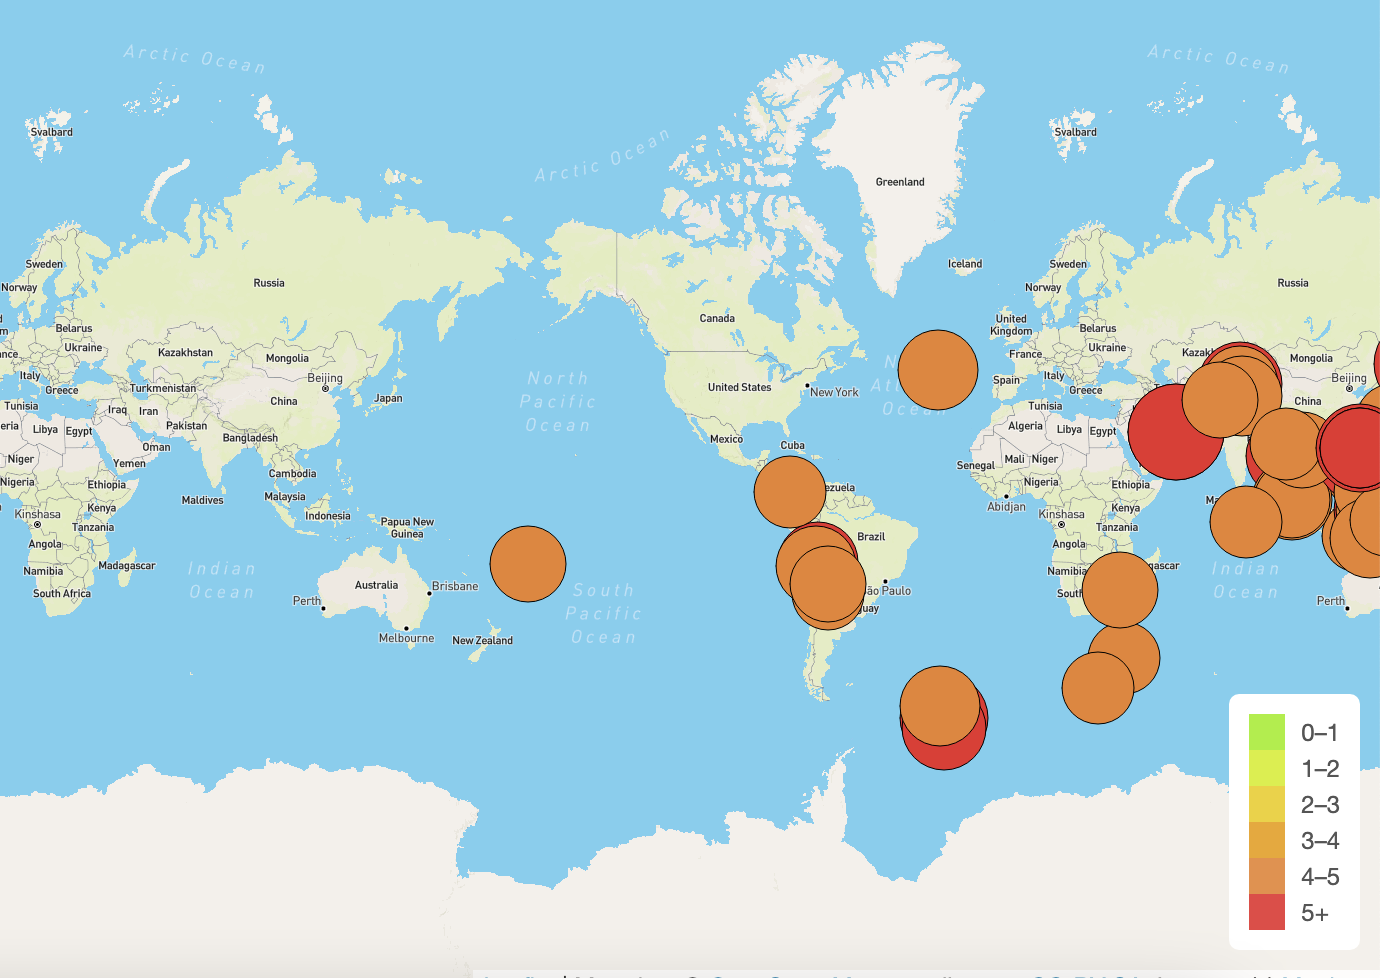This screenshot has width=1380, height=978.
Task: Click the orange earthquake marker south of Iceland
Action: tap(937, 370)
